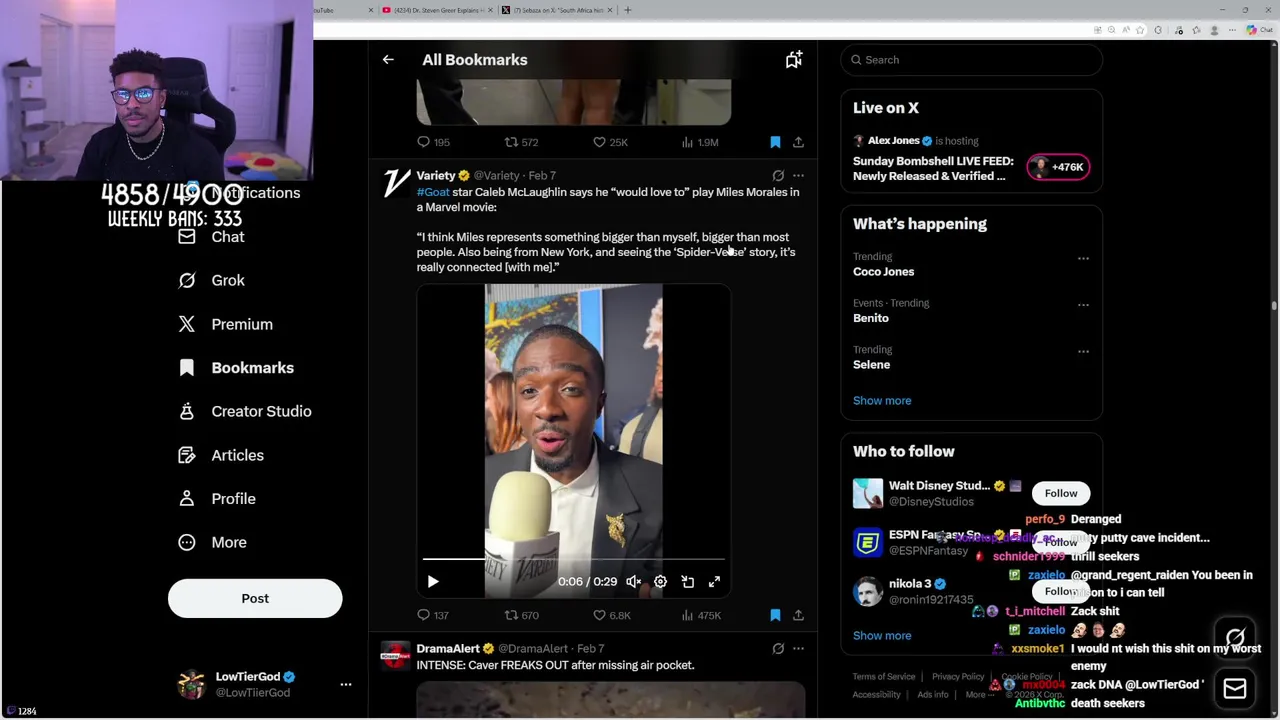Repost the top post (572)

point(521,142)
